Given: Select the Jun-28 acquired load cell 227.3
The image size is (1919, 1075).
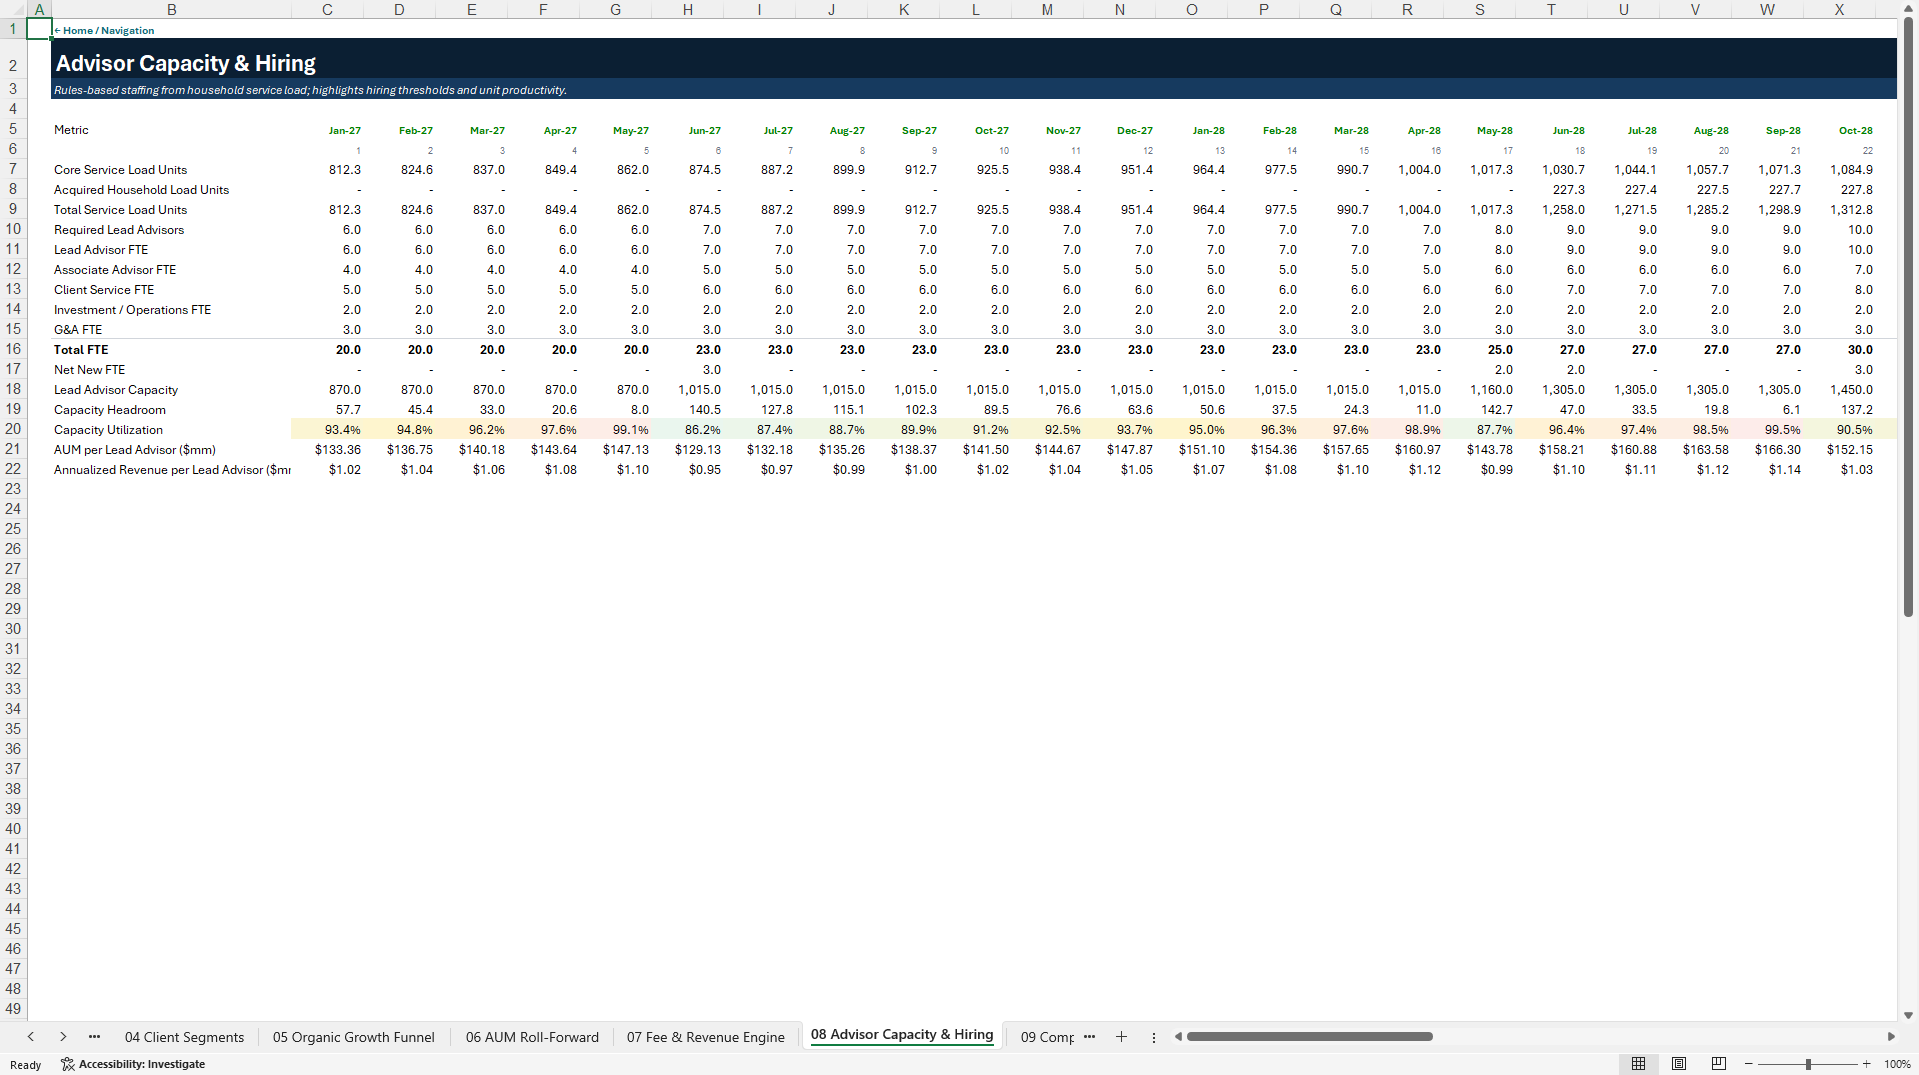Looking at the screenshot, I should [x=1551, y=190].
